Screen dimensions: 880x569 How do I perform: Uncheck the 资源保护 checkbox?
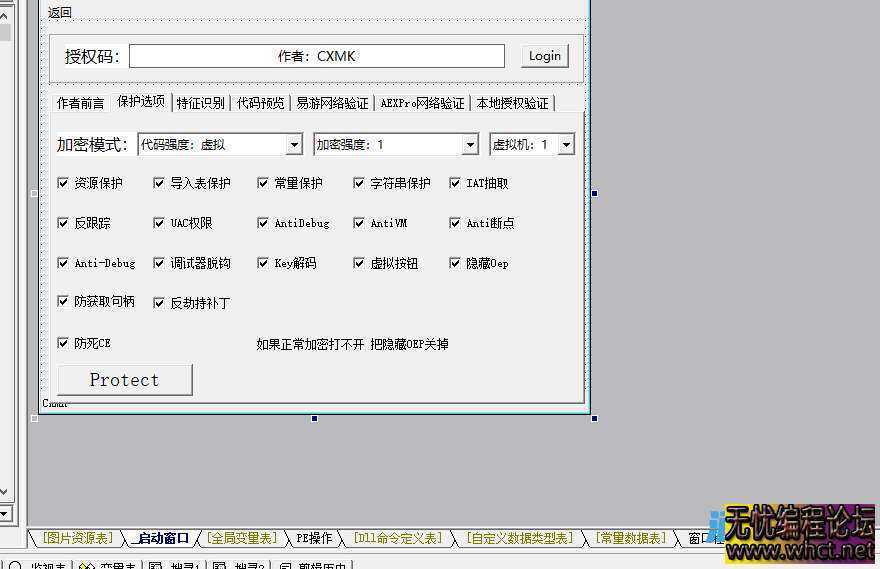click(63, 183)
